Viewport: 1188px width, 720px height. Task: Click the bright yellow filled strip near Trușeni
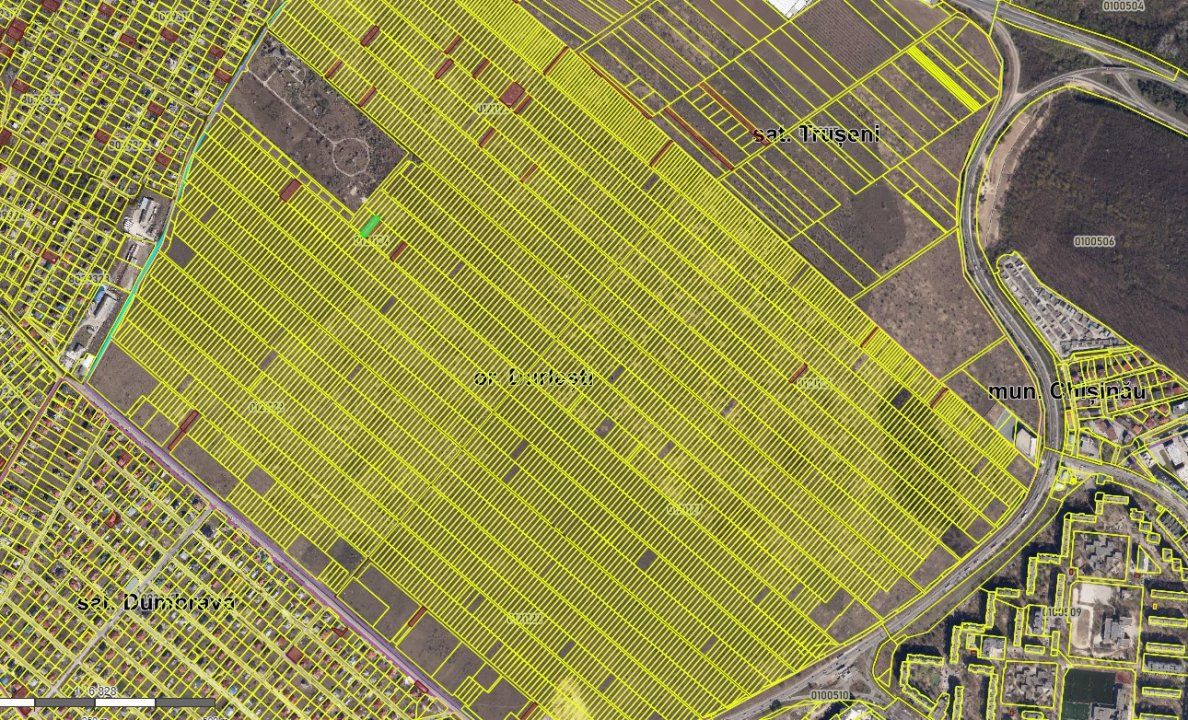[x=944, y=74]
